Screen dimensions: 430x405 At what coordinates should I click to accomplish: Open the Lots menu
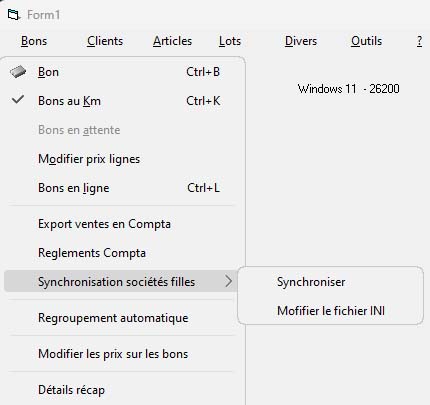[230, 41]
